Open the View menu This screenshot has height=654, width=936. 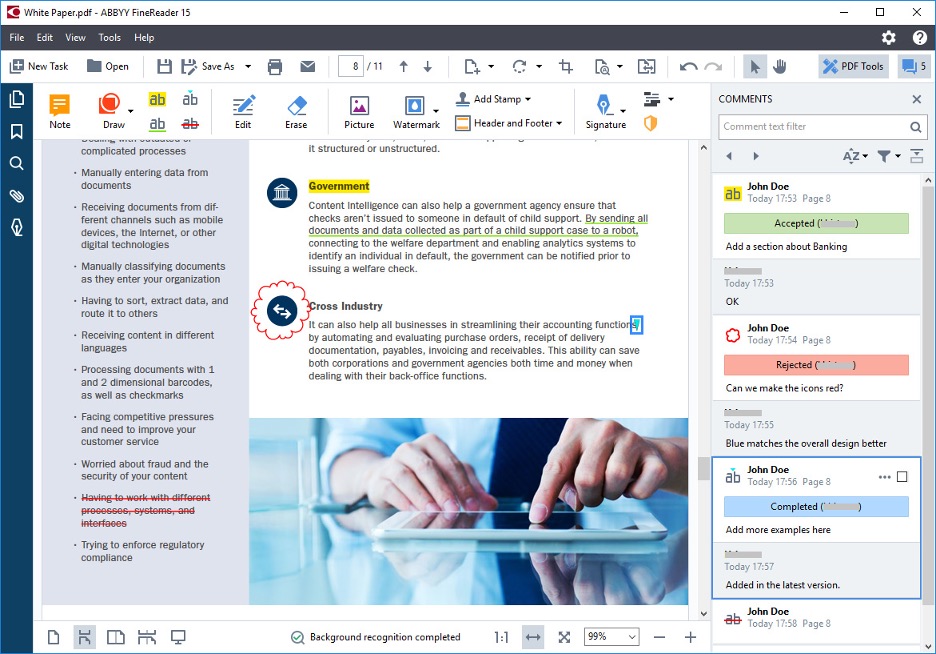[x=75, y=38]
